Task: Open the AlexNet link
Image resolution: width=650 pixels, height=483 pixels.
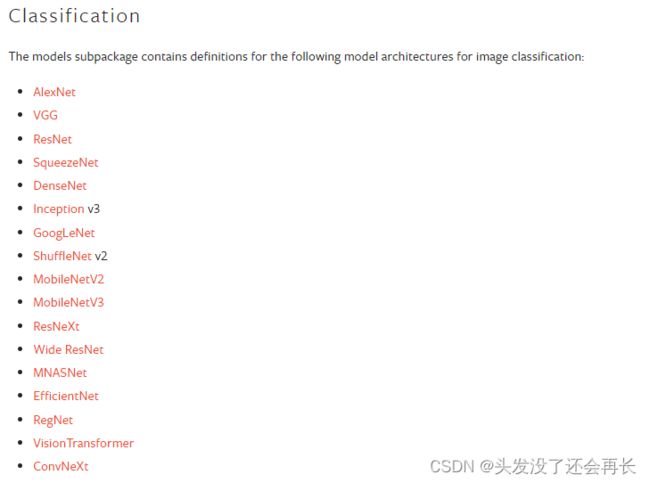Action: click(x=54, y=92)
